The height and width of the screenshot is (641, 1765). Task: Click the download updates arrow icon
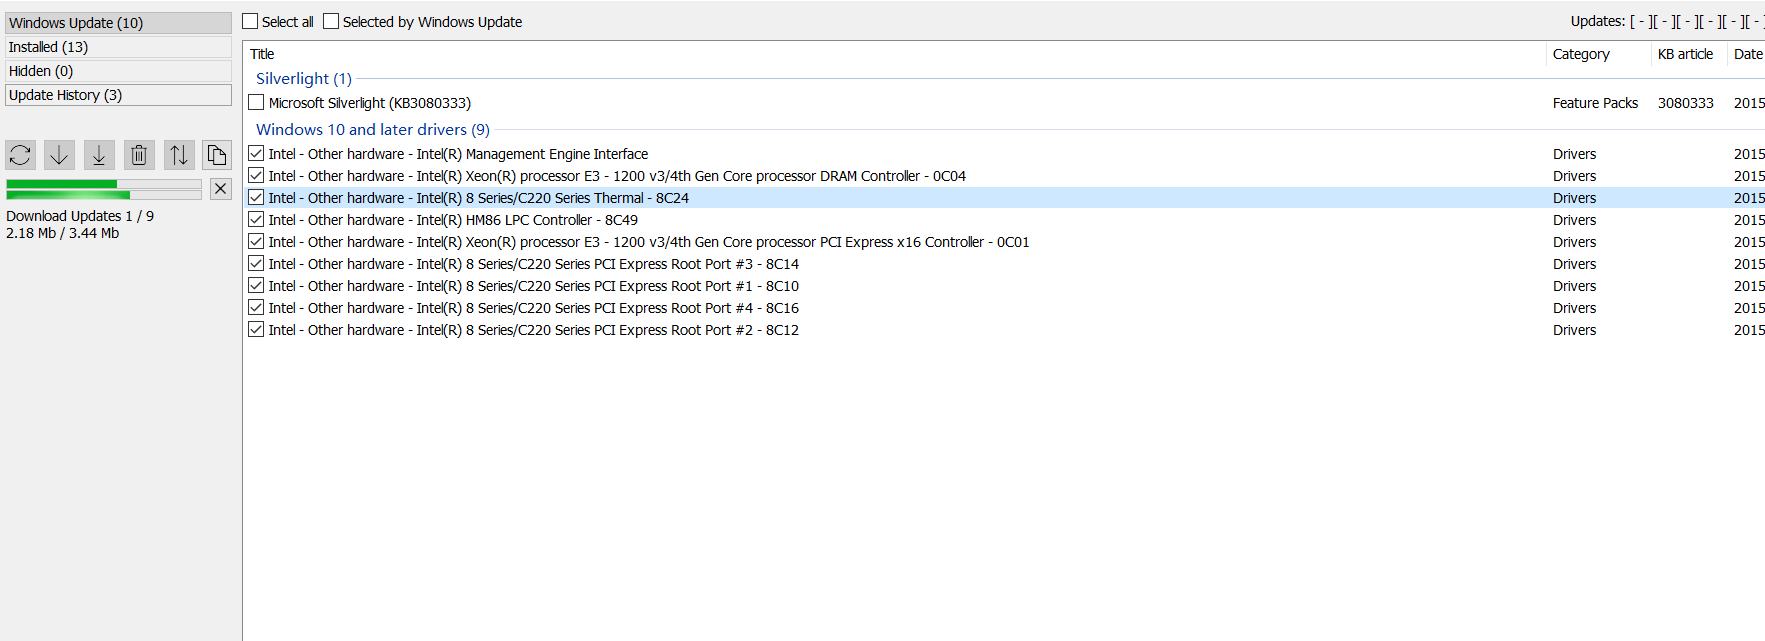pos(59,155)
